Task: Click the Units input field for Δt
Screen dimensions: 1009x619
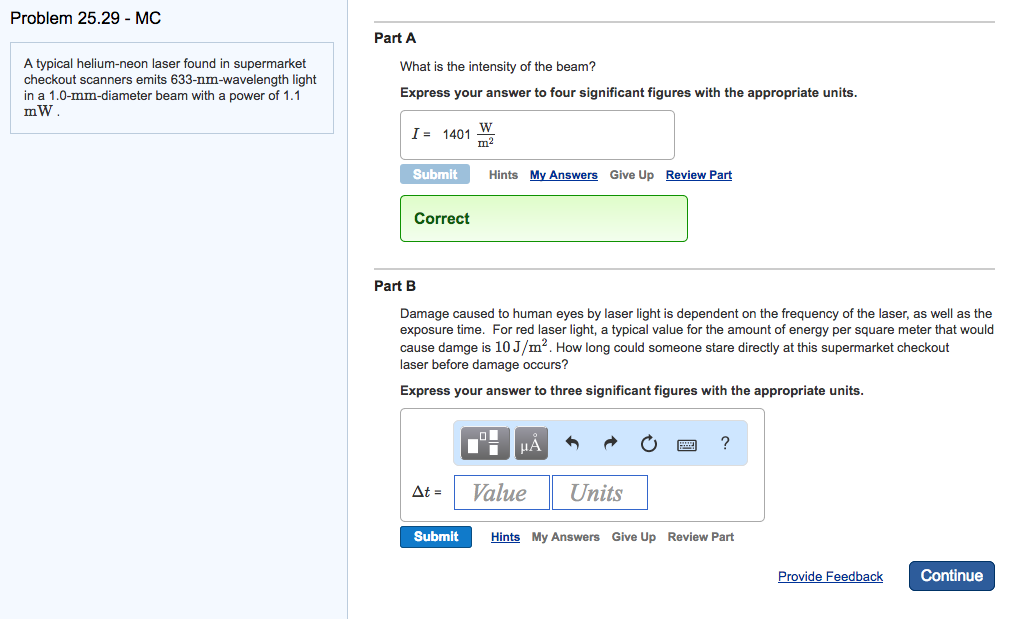Action: [599, 493]
